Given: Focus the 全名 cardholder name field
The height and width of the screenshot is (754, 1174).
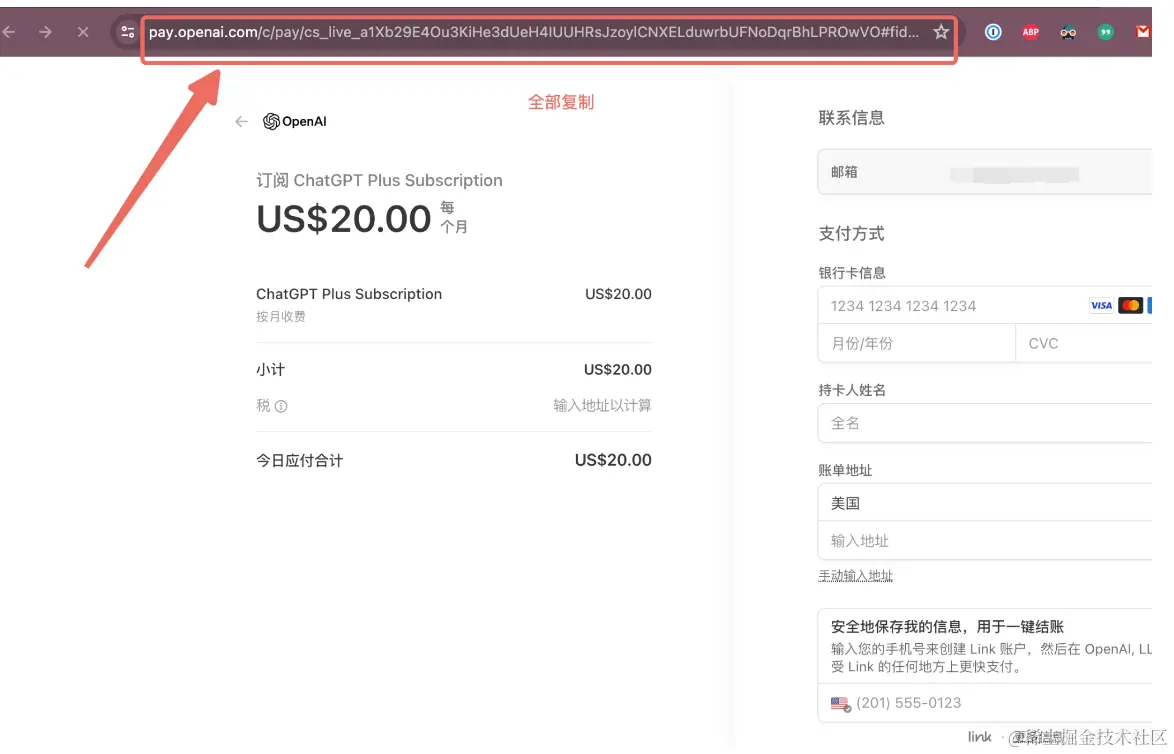Looking at the screenshot, I should [985, 423].
